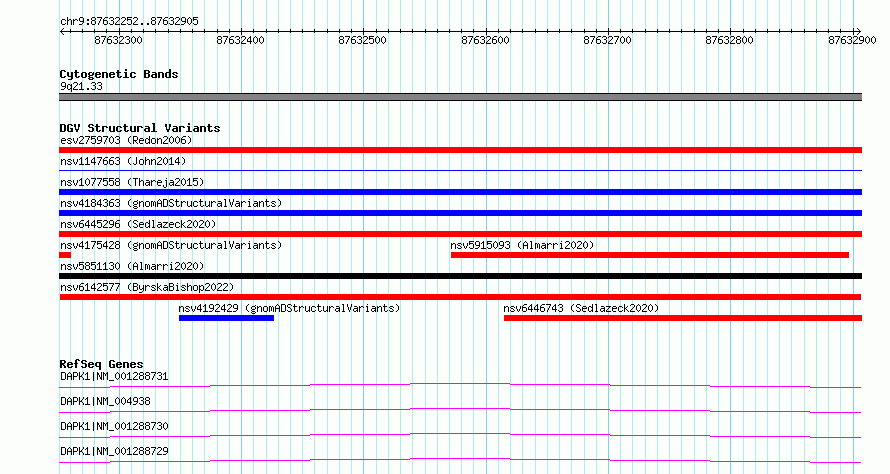Click the DAPK1|NM_001288730 gene label
Viewport: 890px width, 474px height.
(x=114, y=426)
